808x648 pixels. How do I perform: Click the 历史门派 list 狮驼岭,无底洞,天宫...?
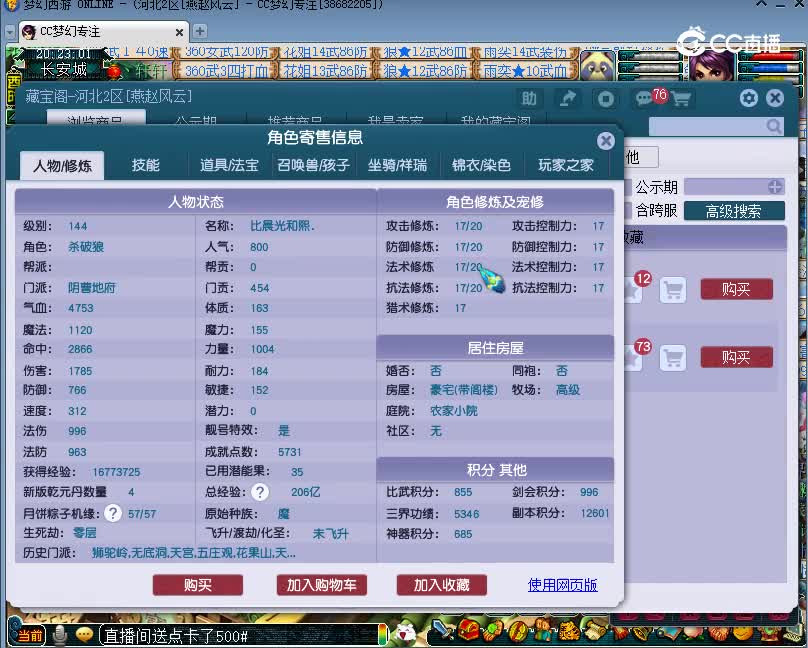point(194,554)
